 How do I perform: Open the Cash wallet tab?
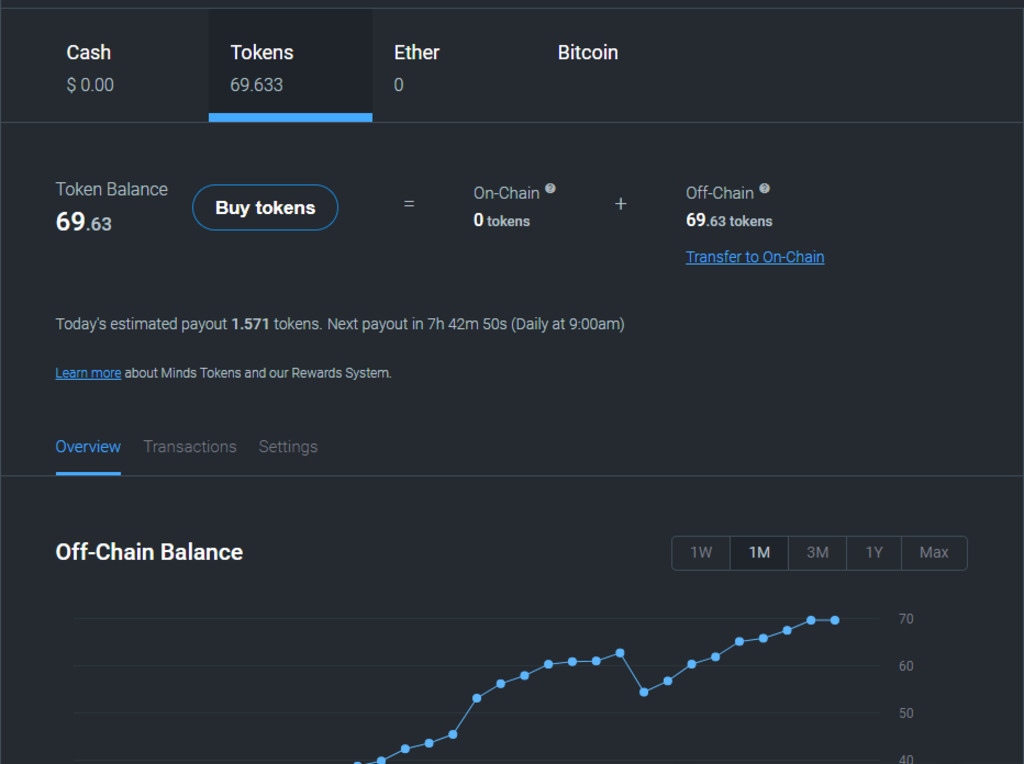(89, 67)
